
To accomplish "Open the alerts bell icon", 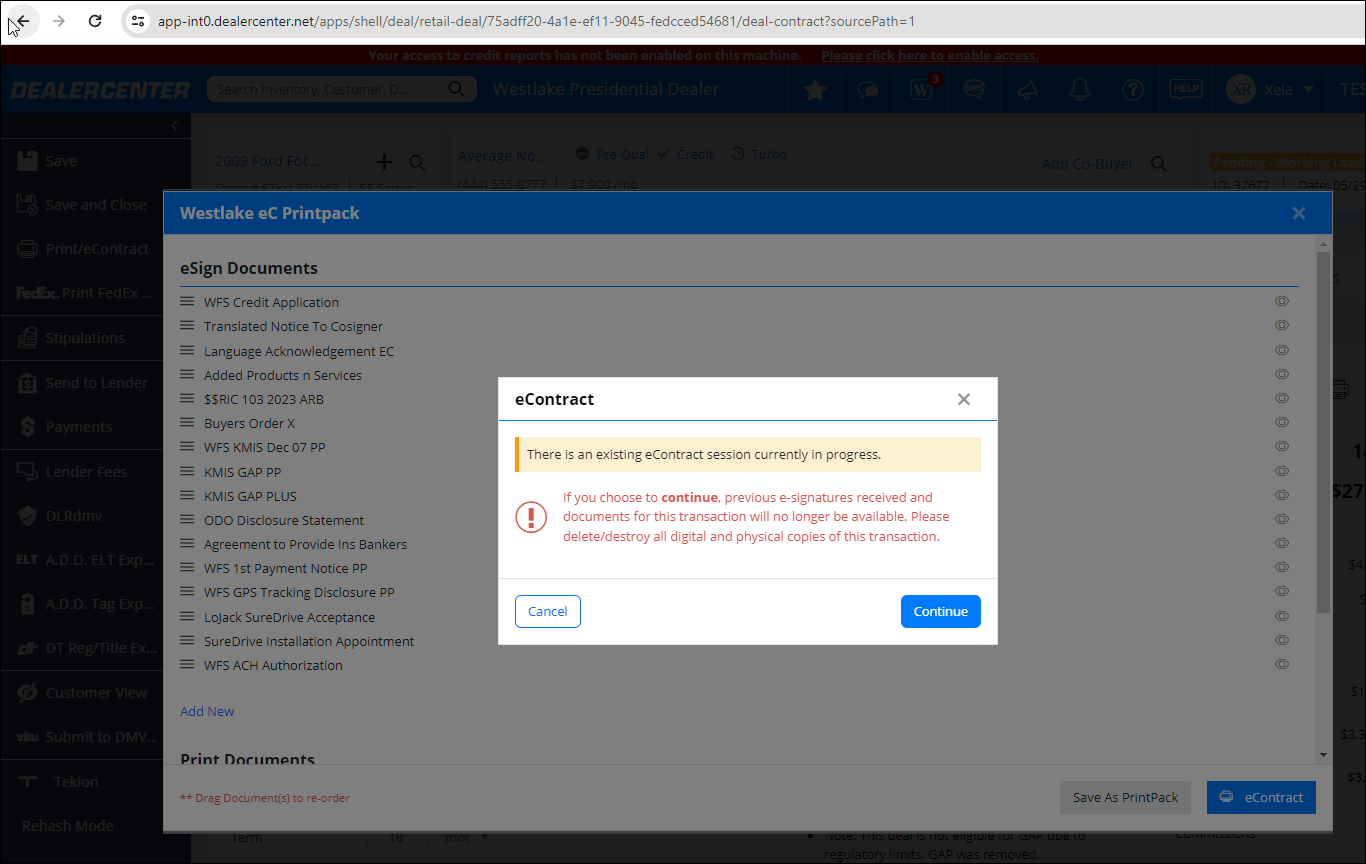I will (x=1080, y=90).
